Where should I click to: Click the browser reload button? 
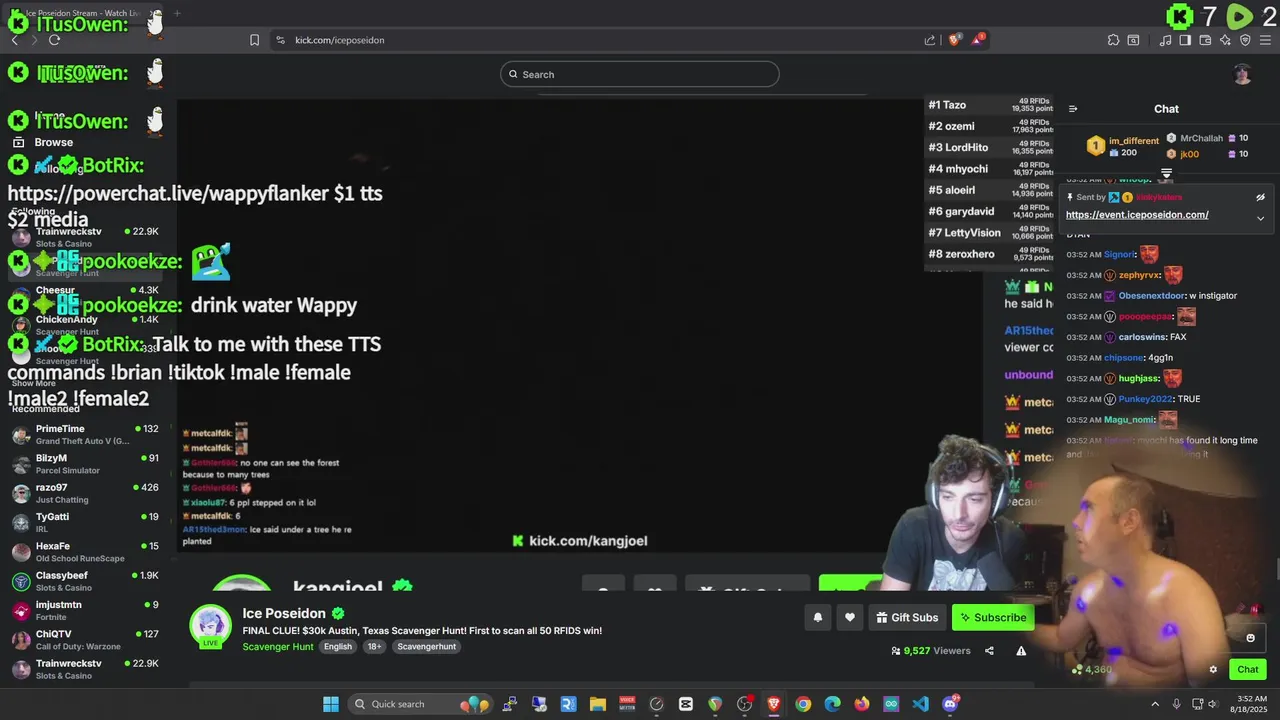(x=54, y=40)
